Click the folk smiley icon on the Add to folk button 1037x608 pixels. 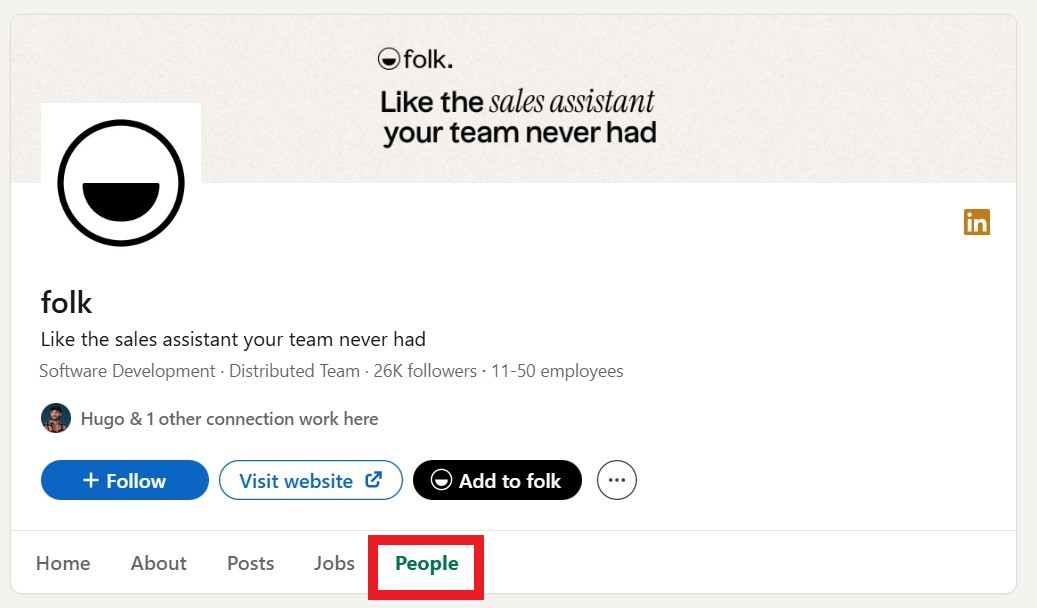click(x=440, y=480)
